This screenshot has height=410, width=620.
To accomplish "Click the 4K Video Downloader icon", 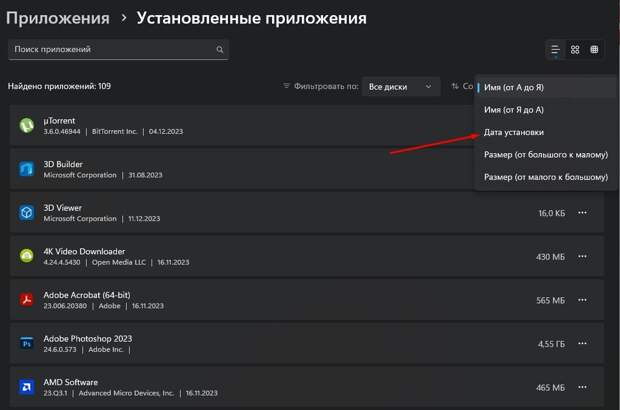I will (x=27, y=256).
